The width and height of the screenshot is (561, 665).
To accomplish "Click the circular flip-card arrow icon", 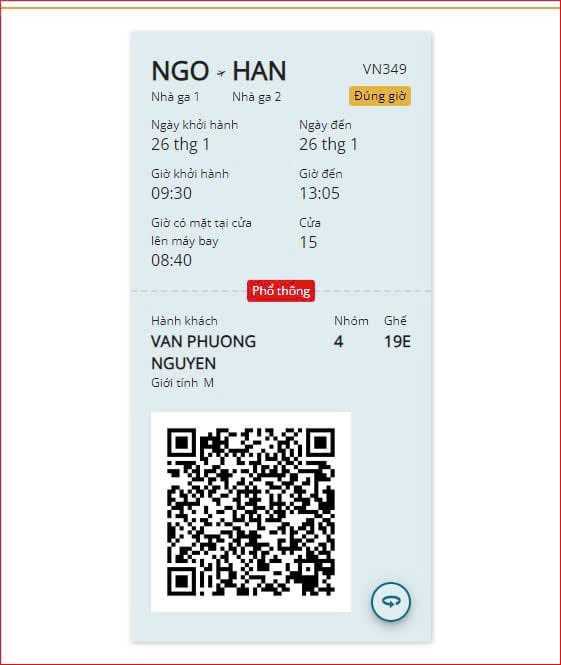I will [391, 602].
